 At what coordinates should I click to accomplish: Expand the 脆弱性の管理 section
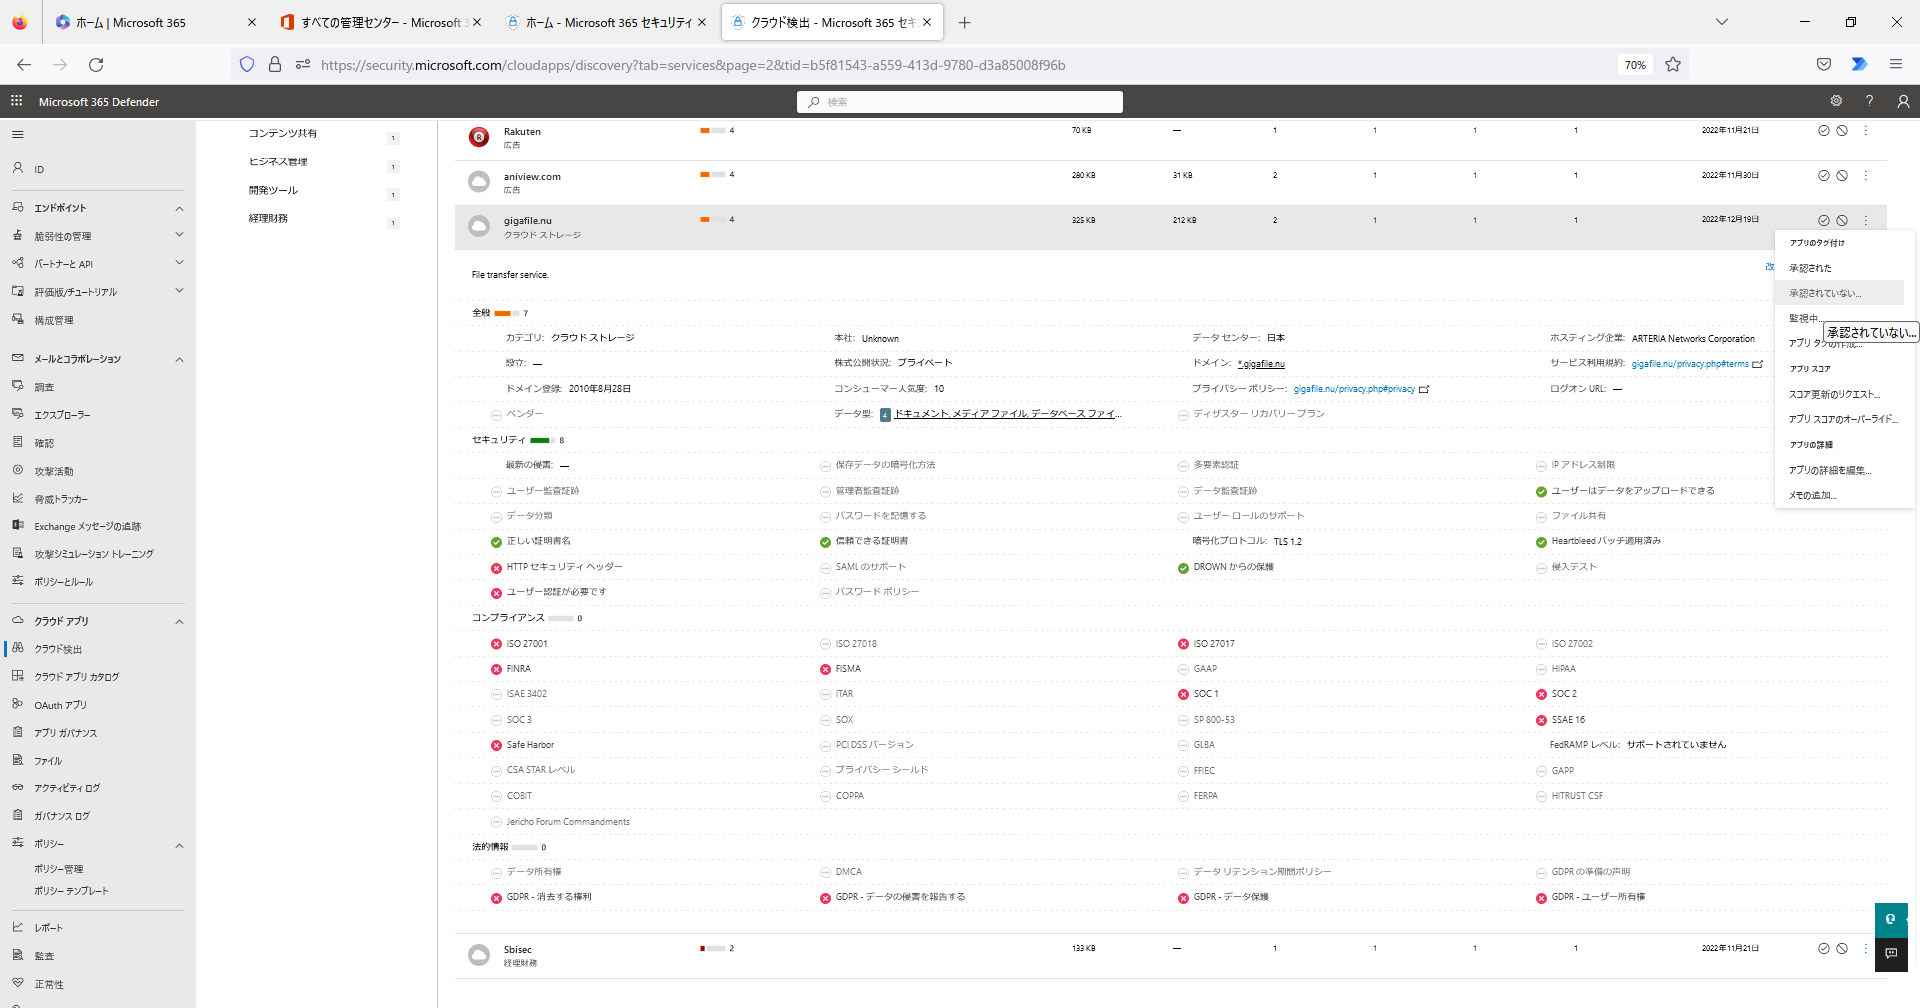coord(179,235)
